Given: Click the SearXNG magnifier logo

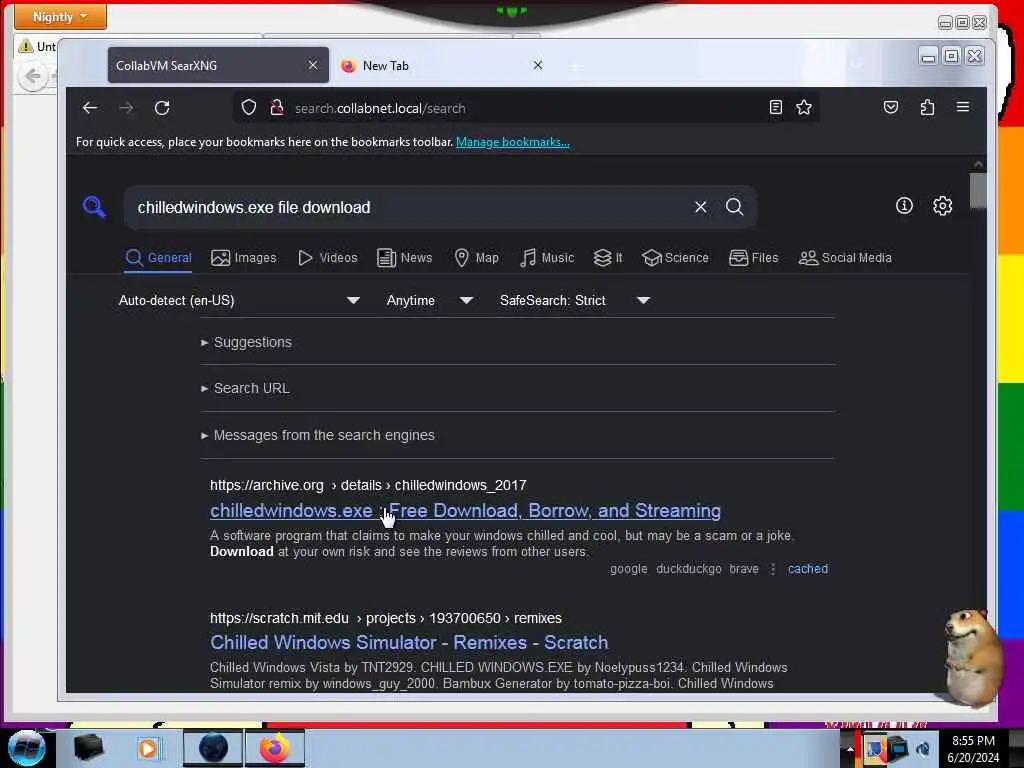Looking at the screenshot, I should pyautogui.click(x=94, y=207).
